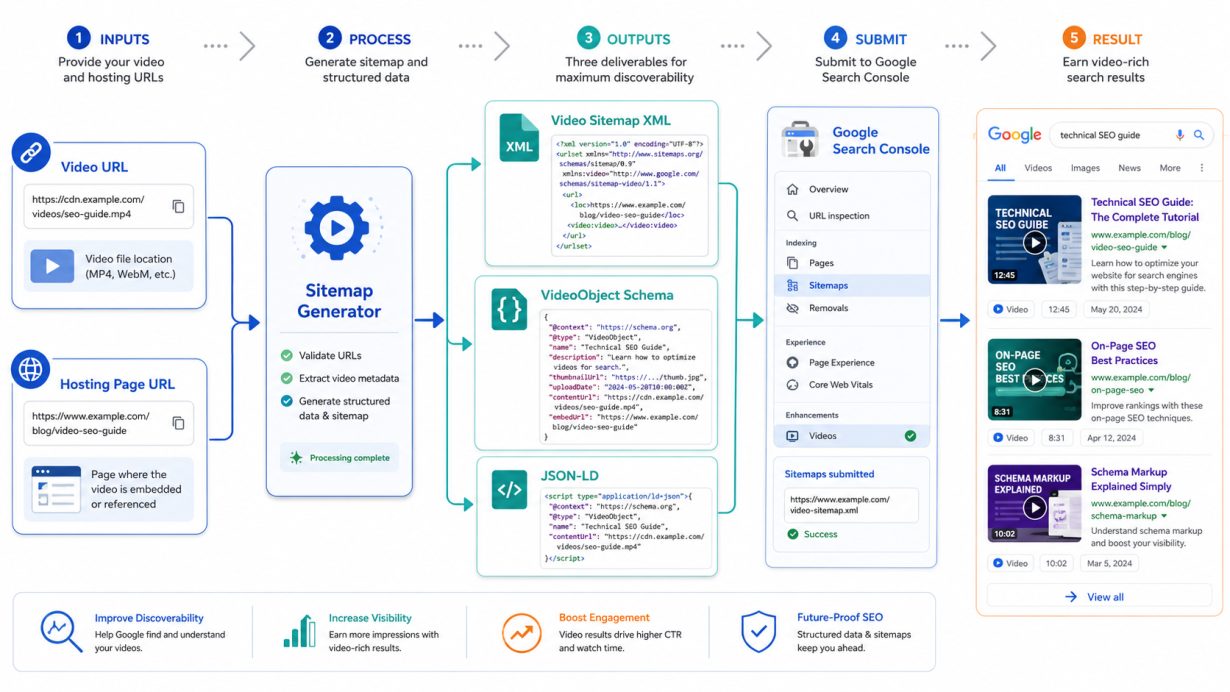
Task: Click the Future-Proof SEO shield icon
Action: pos(759,632)
